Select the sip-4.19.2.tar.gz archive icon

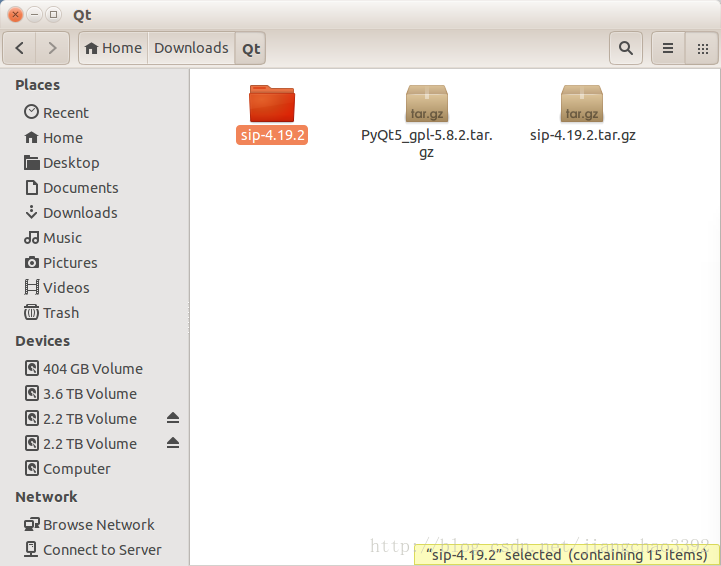pyautogui.click(x=582, y=103)
